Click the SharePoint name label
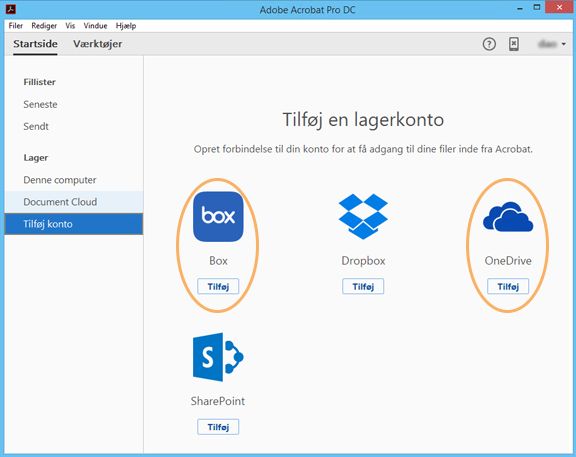Screen dimensions: 576x457 218,401
